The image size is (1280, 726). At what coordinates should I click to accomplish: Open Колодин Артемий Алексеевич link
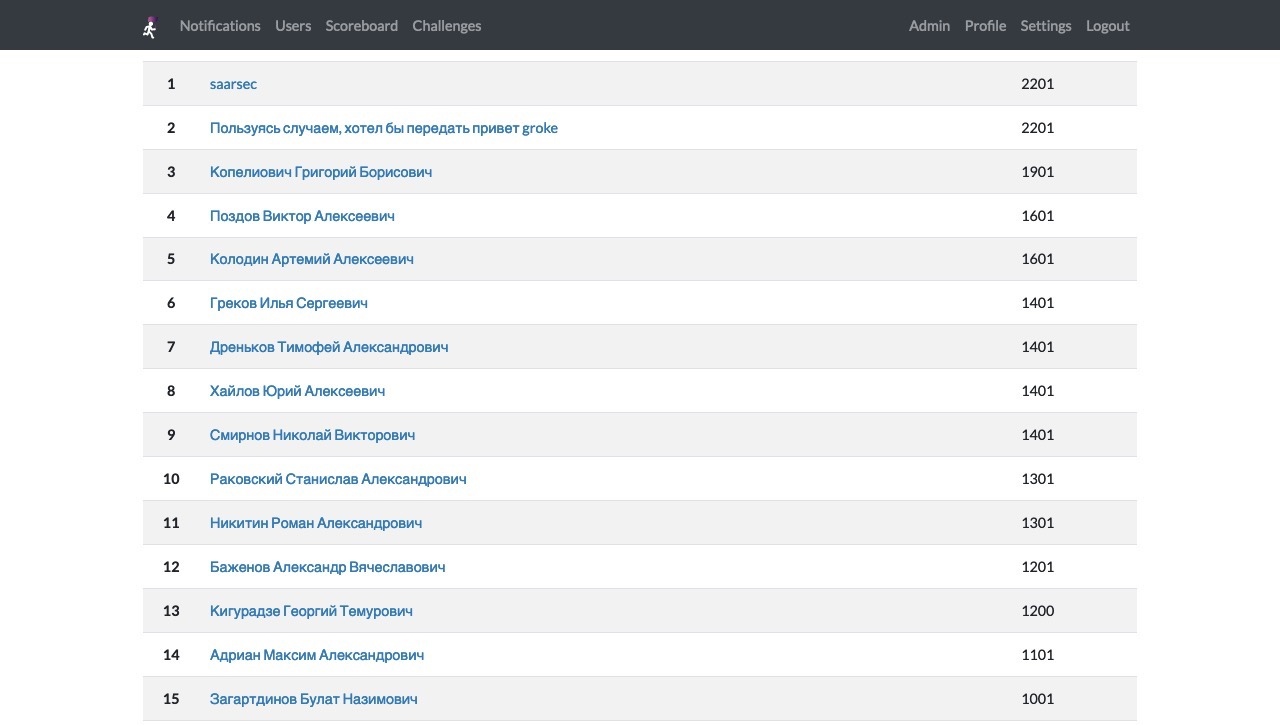coord(312,259)
